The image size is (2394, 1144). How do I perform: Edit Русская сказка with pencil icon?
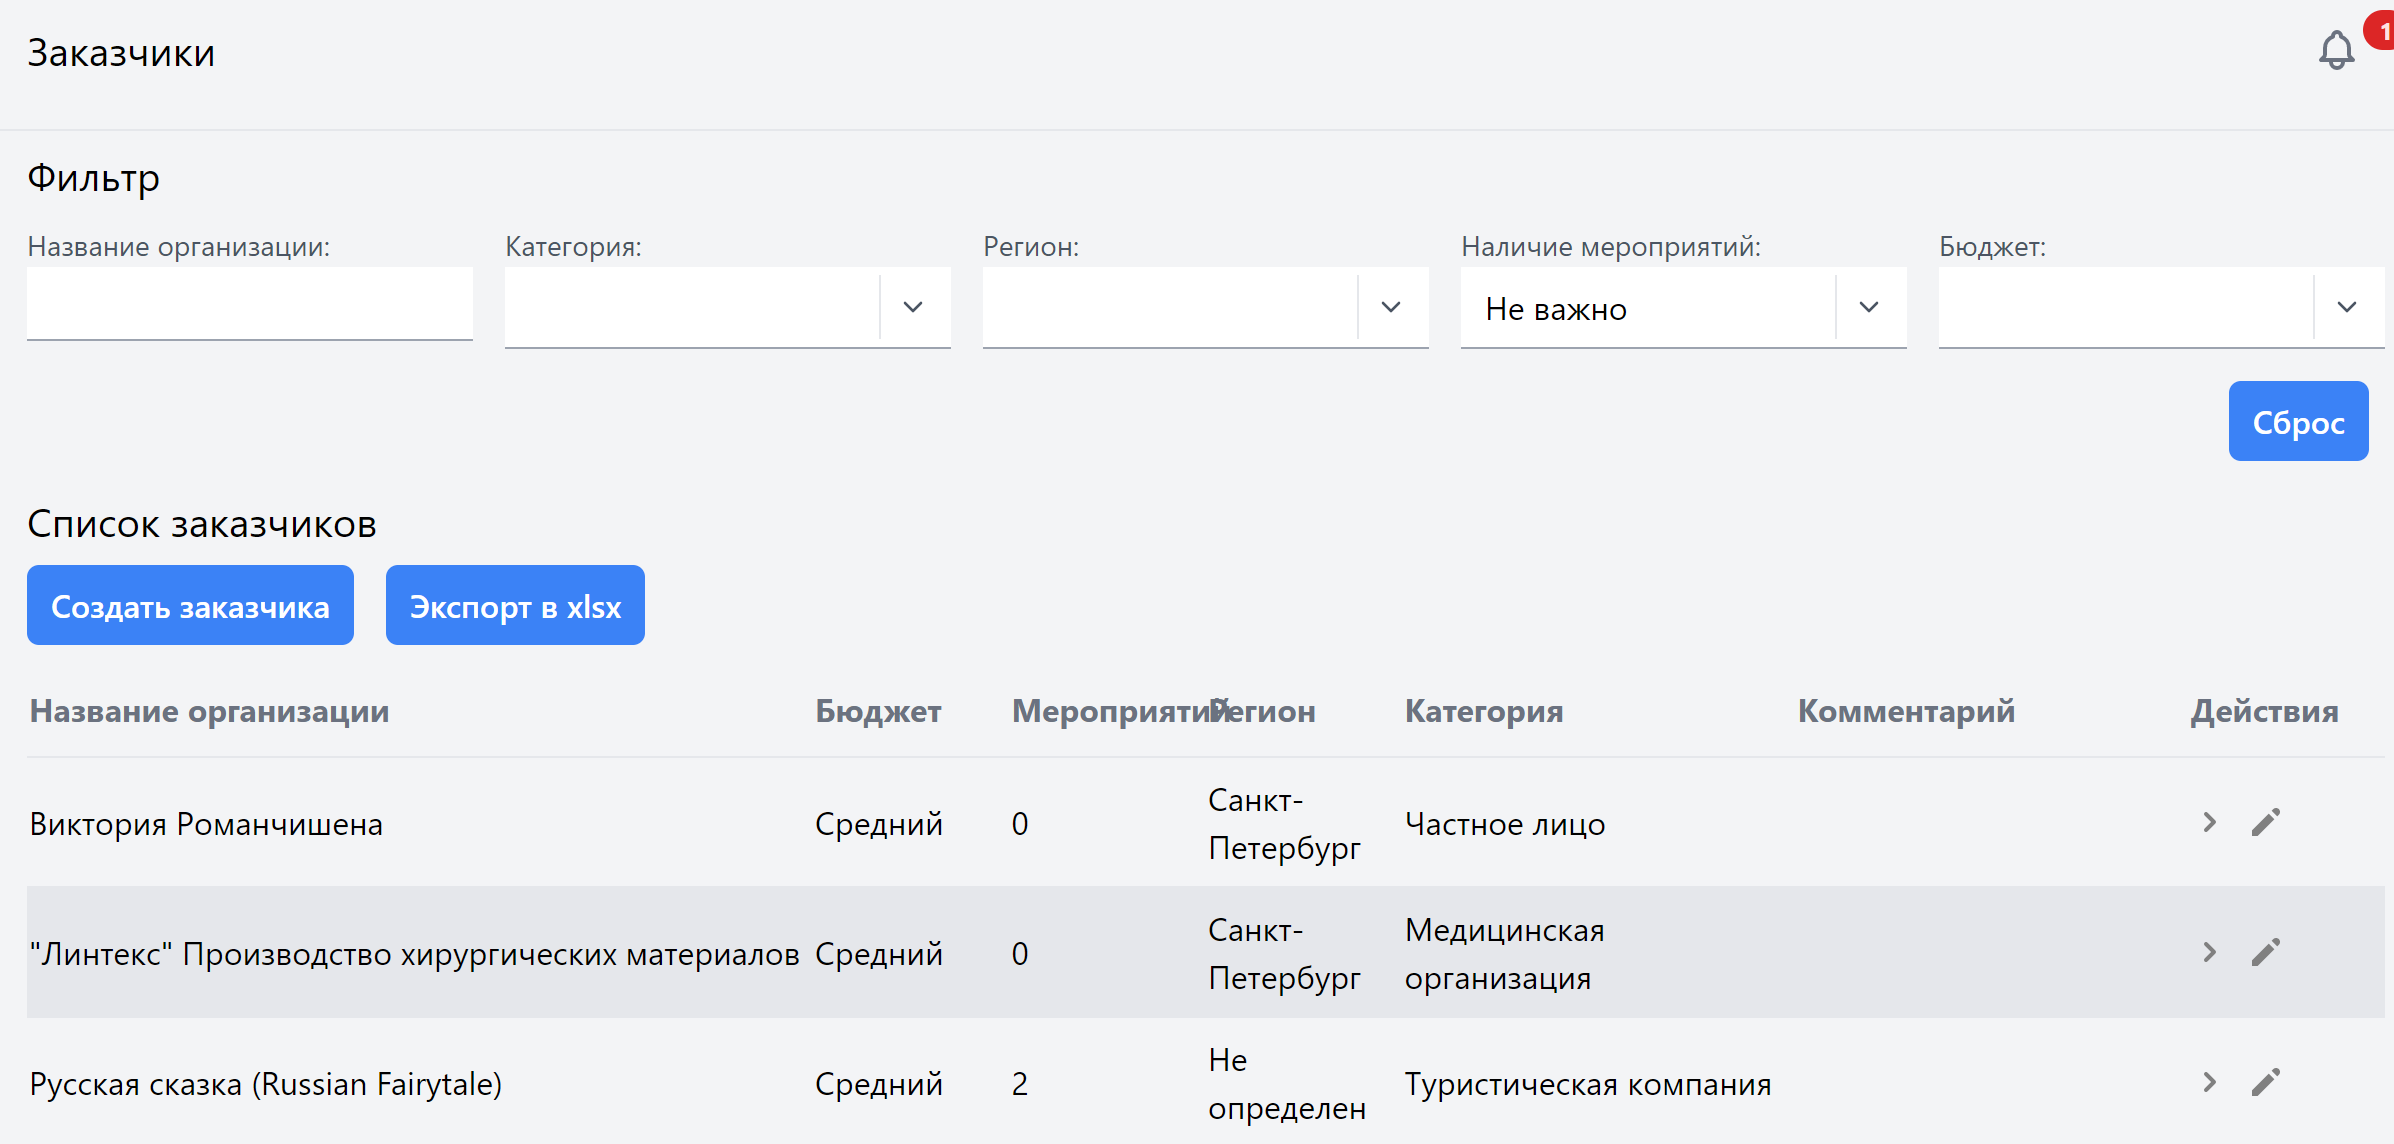click(2266, 1082)
